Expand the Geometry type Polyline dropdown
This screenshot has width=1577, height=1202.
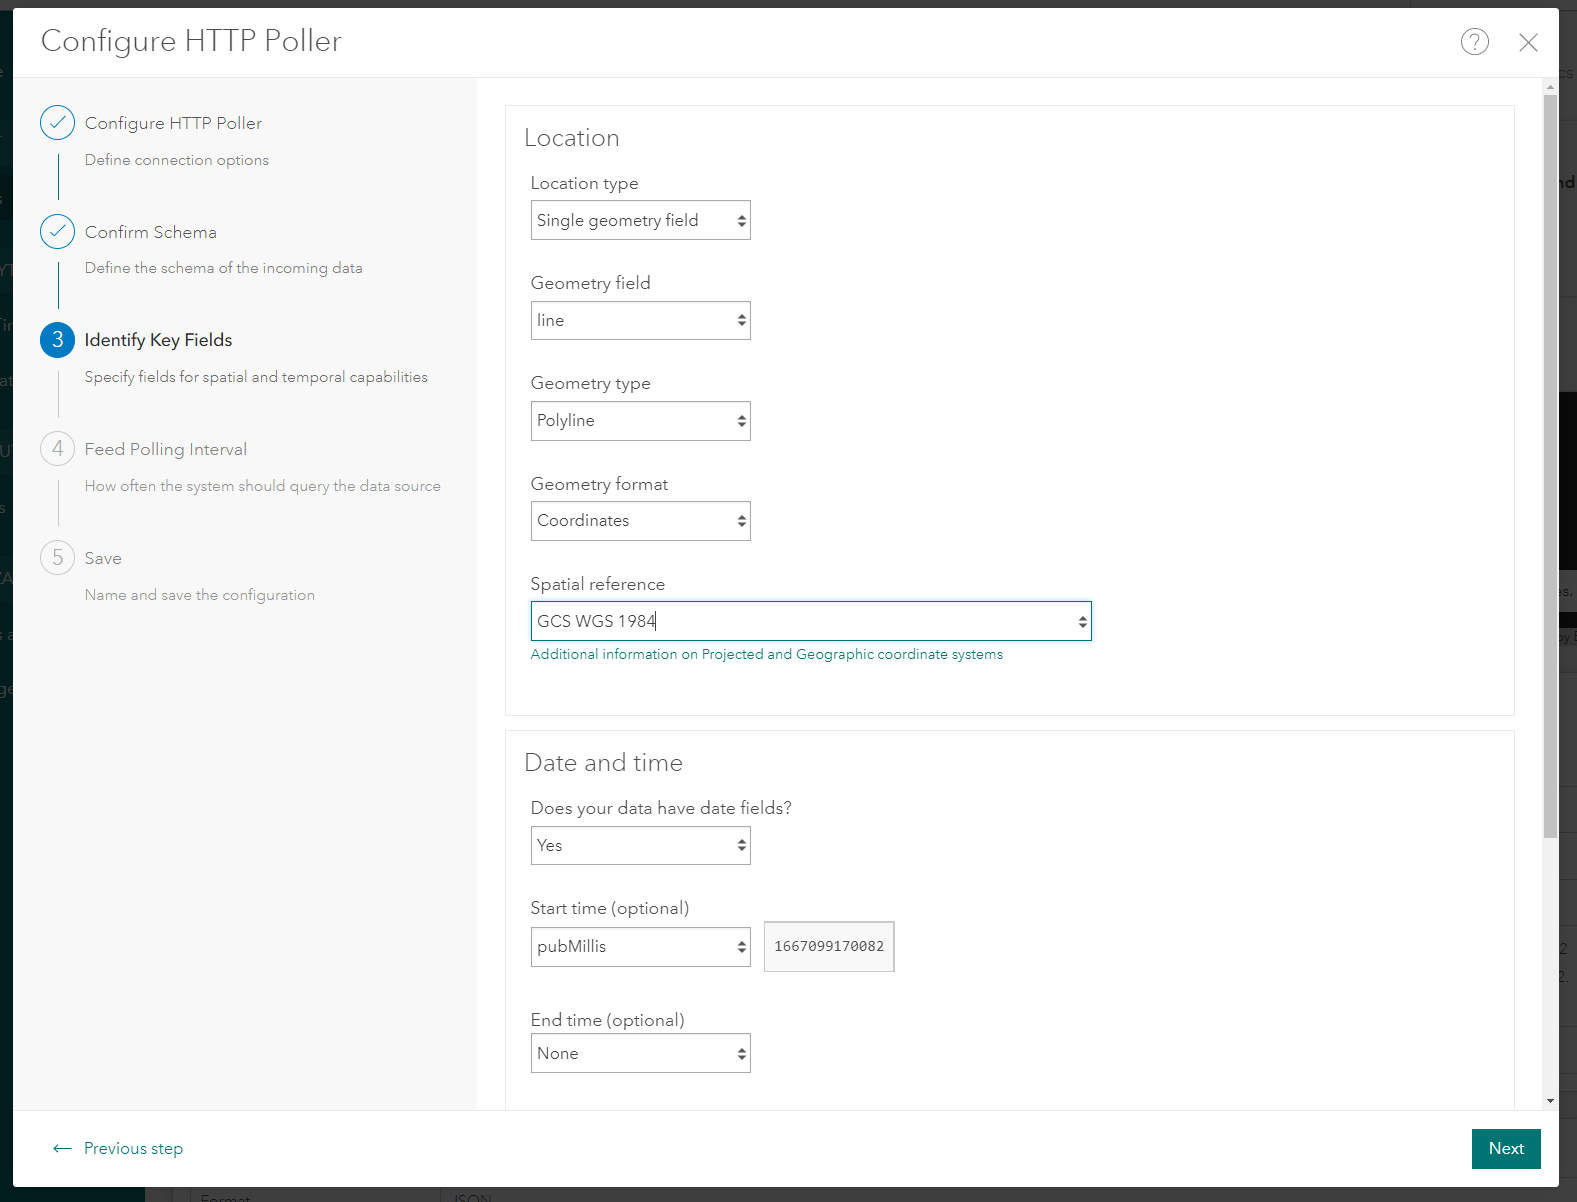[x=640, y=421]
